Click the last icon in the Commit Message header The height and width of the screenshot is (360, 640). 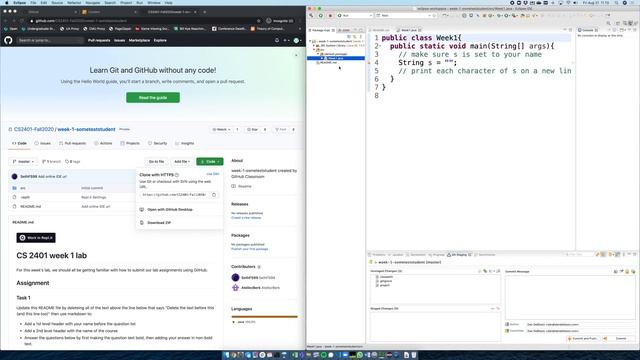click(633, 271)
